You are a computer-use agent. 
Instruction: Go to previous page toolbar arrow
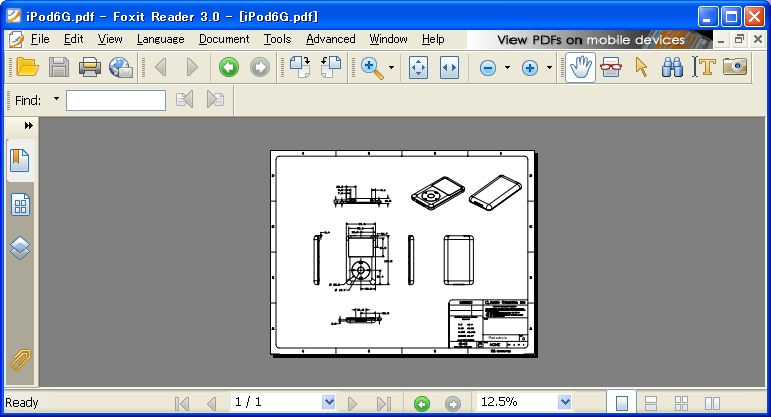(161, 67)
